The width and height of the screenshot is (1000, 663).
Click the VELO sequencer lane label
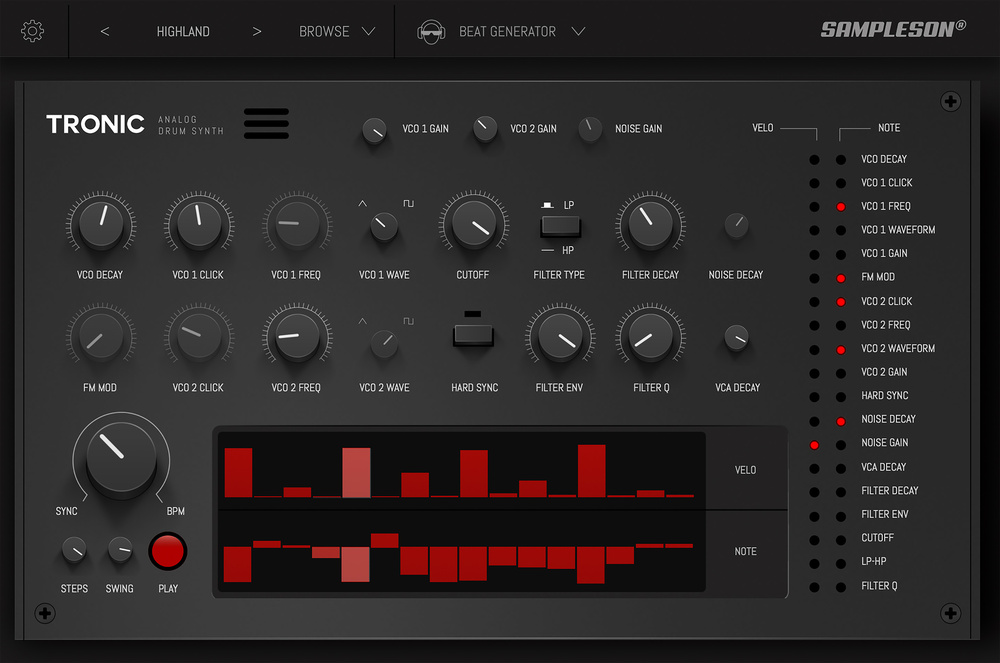point(746,470)
